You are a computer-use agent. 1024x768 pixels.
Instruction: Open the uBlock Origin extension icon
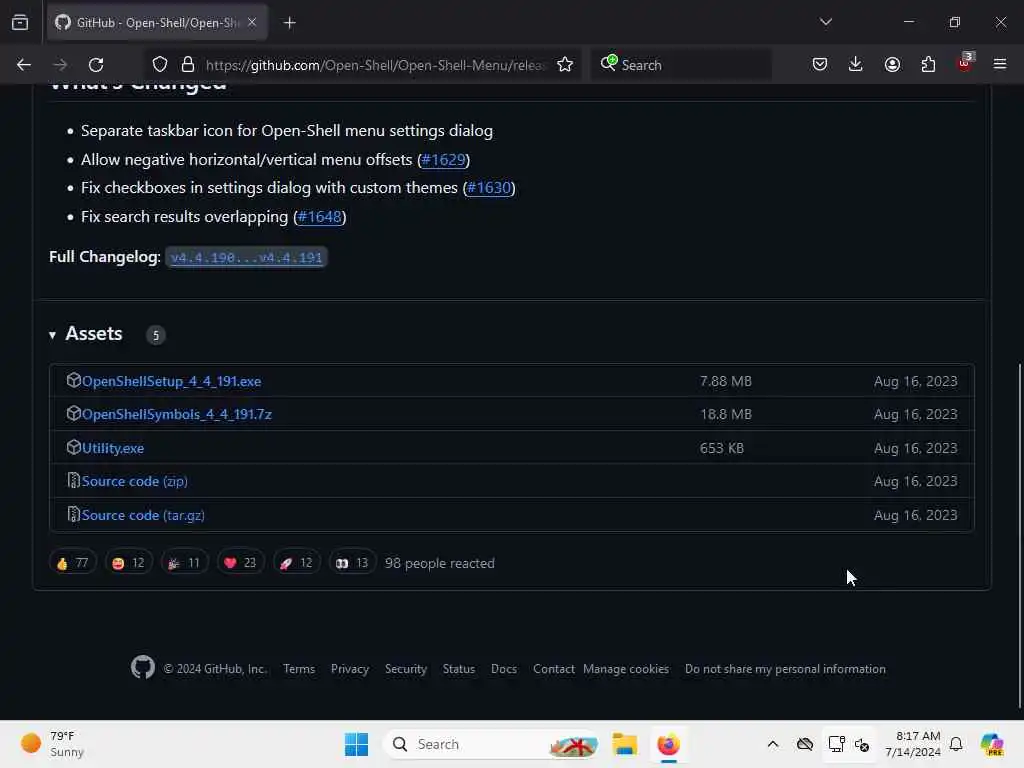pos(965,63)
